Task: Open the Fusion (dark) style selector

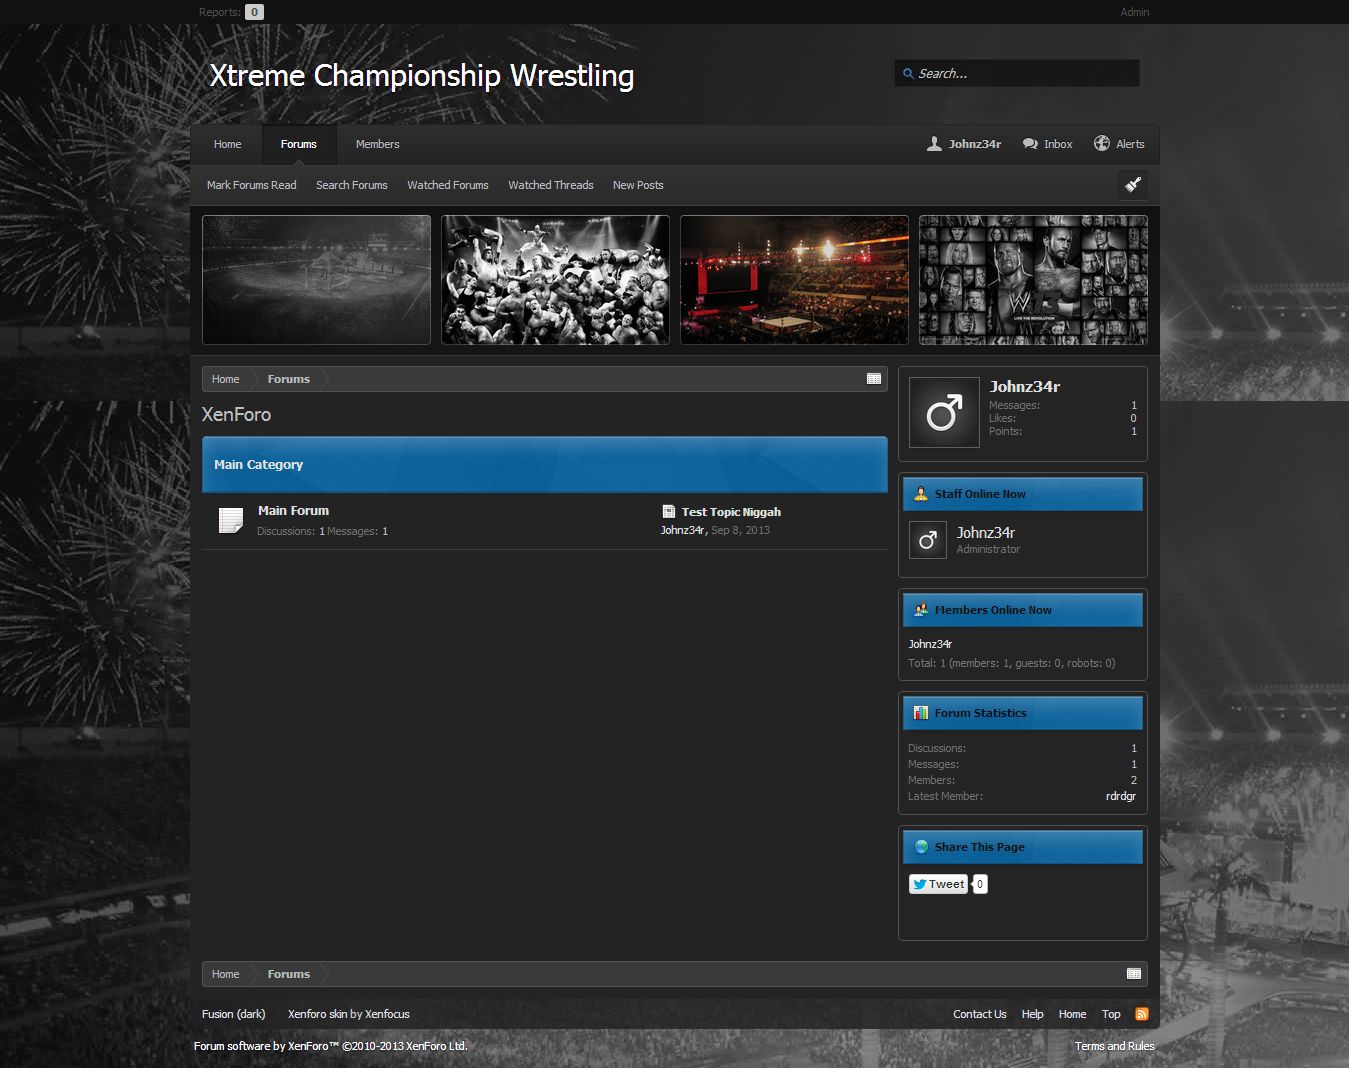Action: 233,1014
